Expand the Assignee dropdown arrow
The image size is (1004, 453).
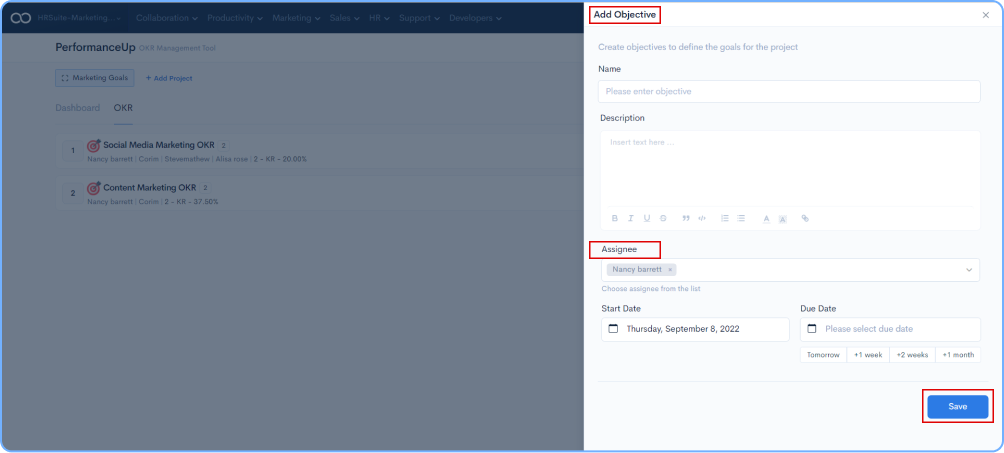[968, 270]
